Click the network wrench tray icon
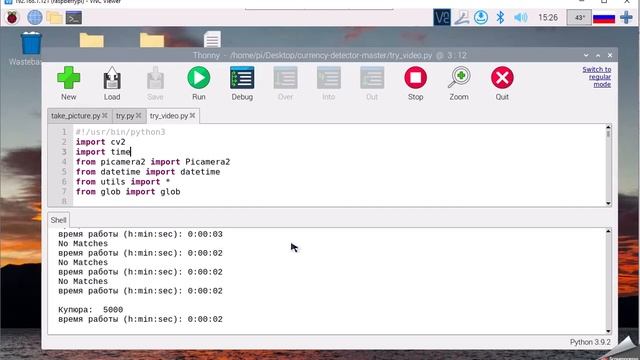 462,18
